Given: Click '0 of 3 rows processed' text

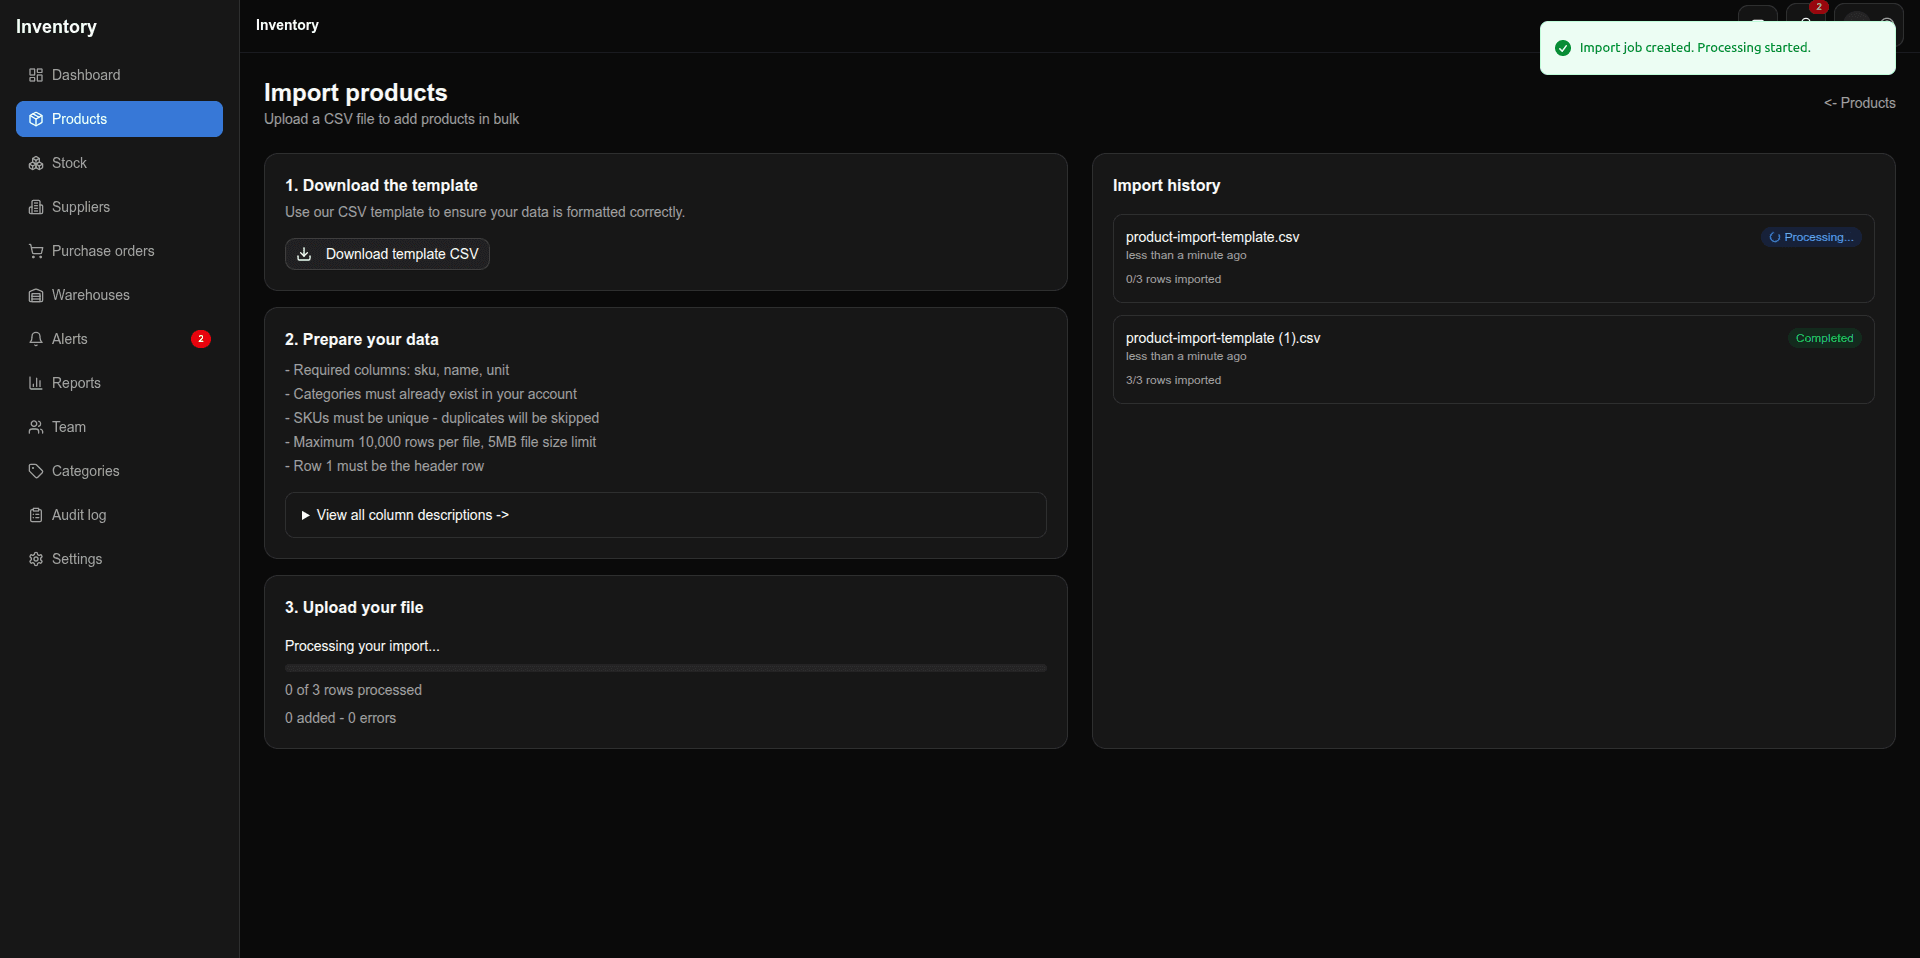Looking at the screenshot, I should pos(353,690).
